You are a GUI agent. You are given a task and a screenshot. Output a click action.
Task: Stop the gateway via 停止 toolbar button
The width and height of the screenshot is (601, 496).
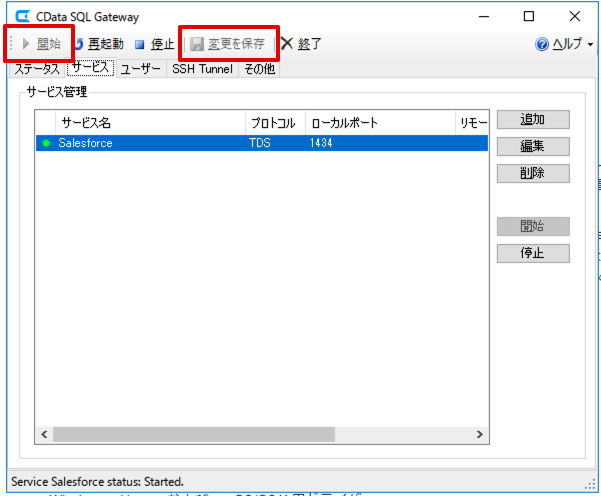click(154, 44)
